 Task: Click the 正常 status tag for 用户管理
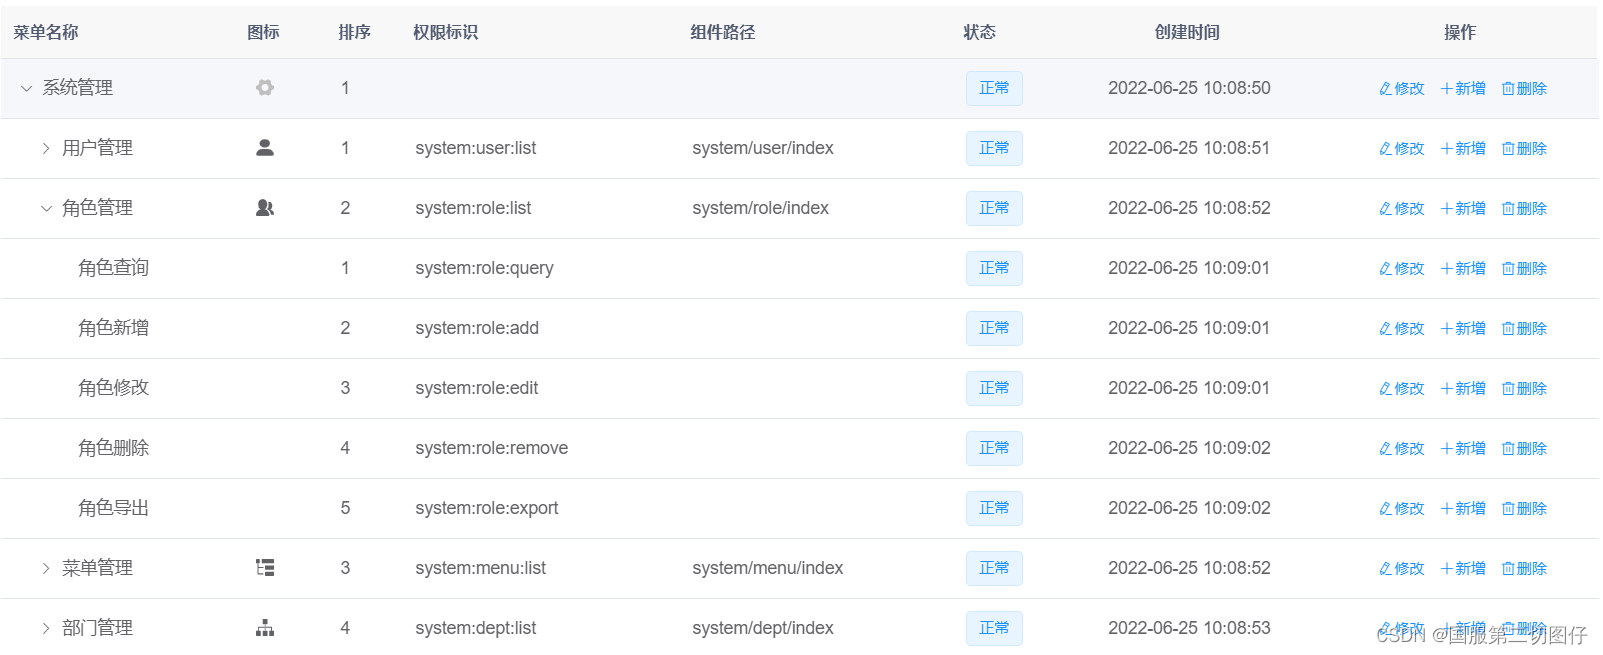pyautogui.click(x=994, y=148)
